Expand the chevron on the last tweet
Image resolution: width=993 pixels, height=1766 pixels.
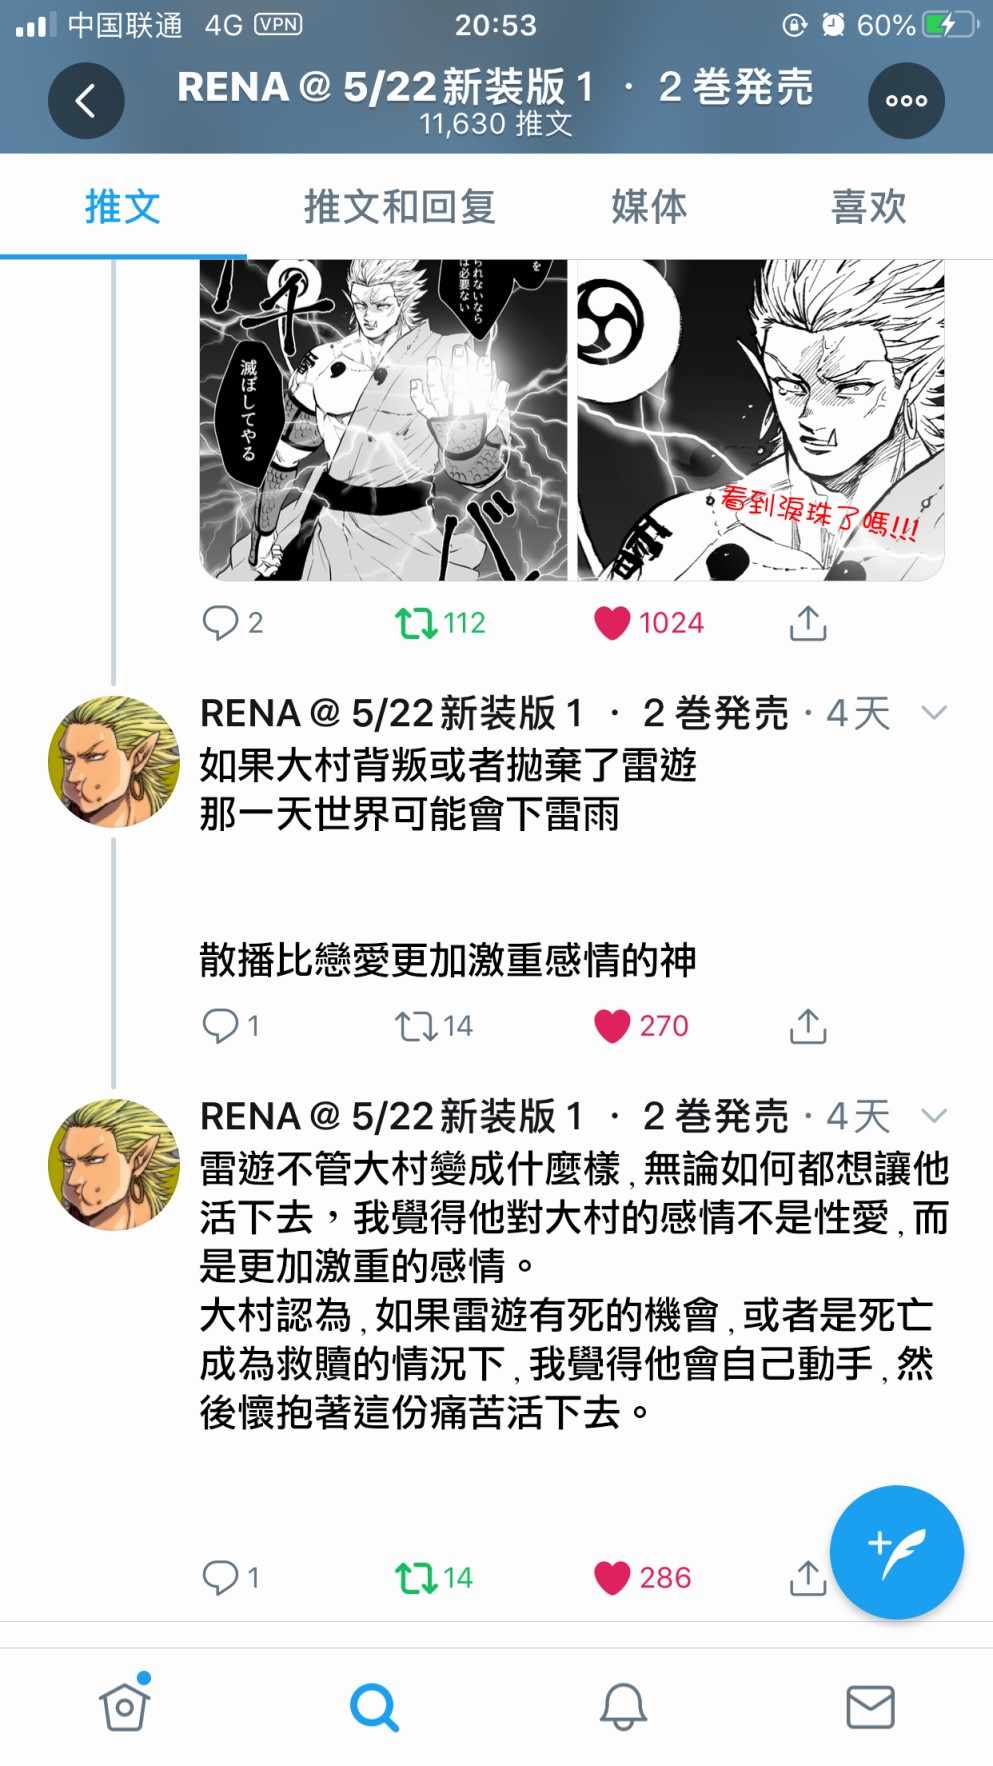coord(934,1115)
